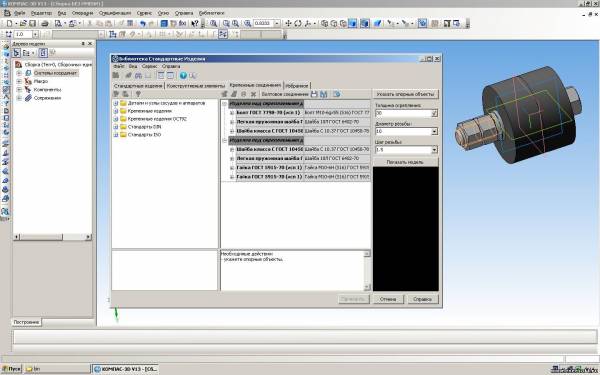Toggle second panel layout button in library toolbar

point(170,75)
